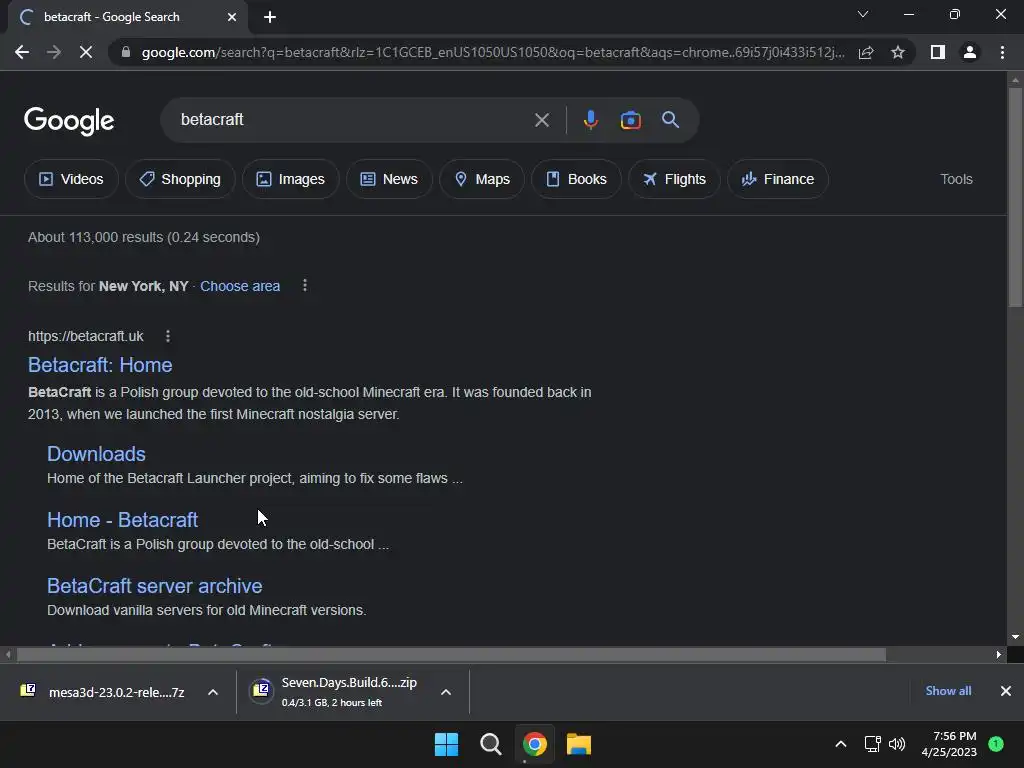Submit search with the magnifying glass icon

point(670,120)
